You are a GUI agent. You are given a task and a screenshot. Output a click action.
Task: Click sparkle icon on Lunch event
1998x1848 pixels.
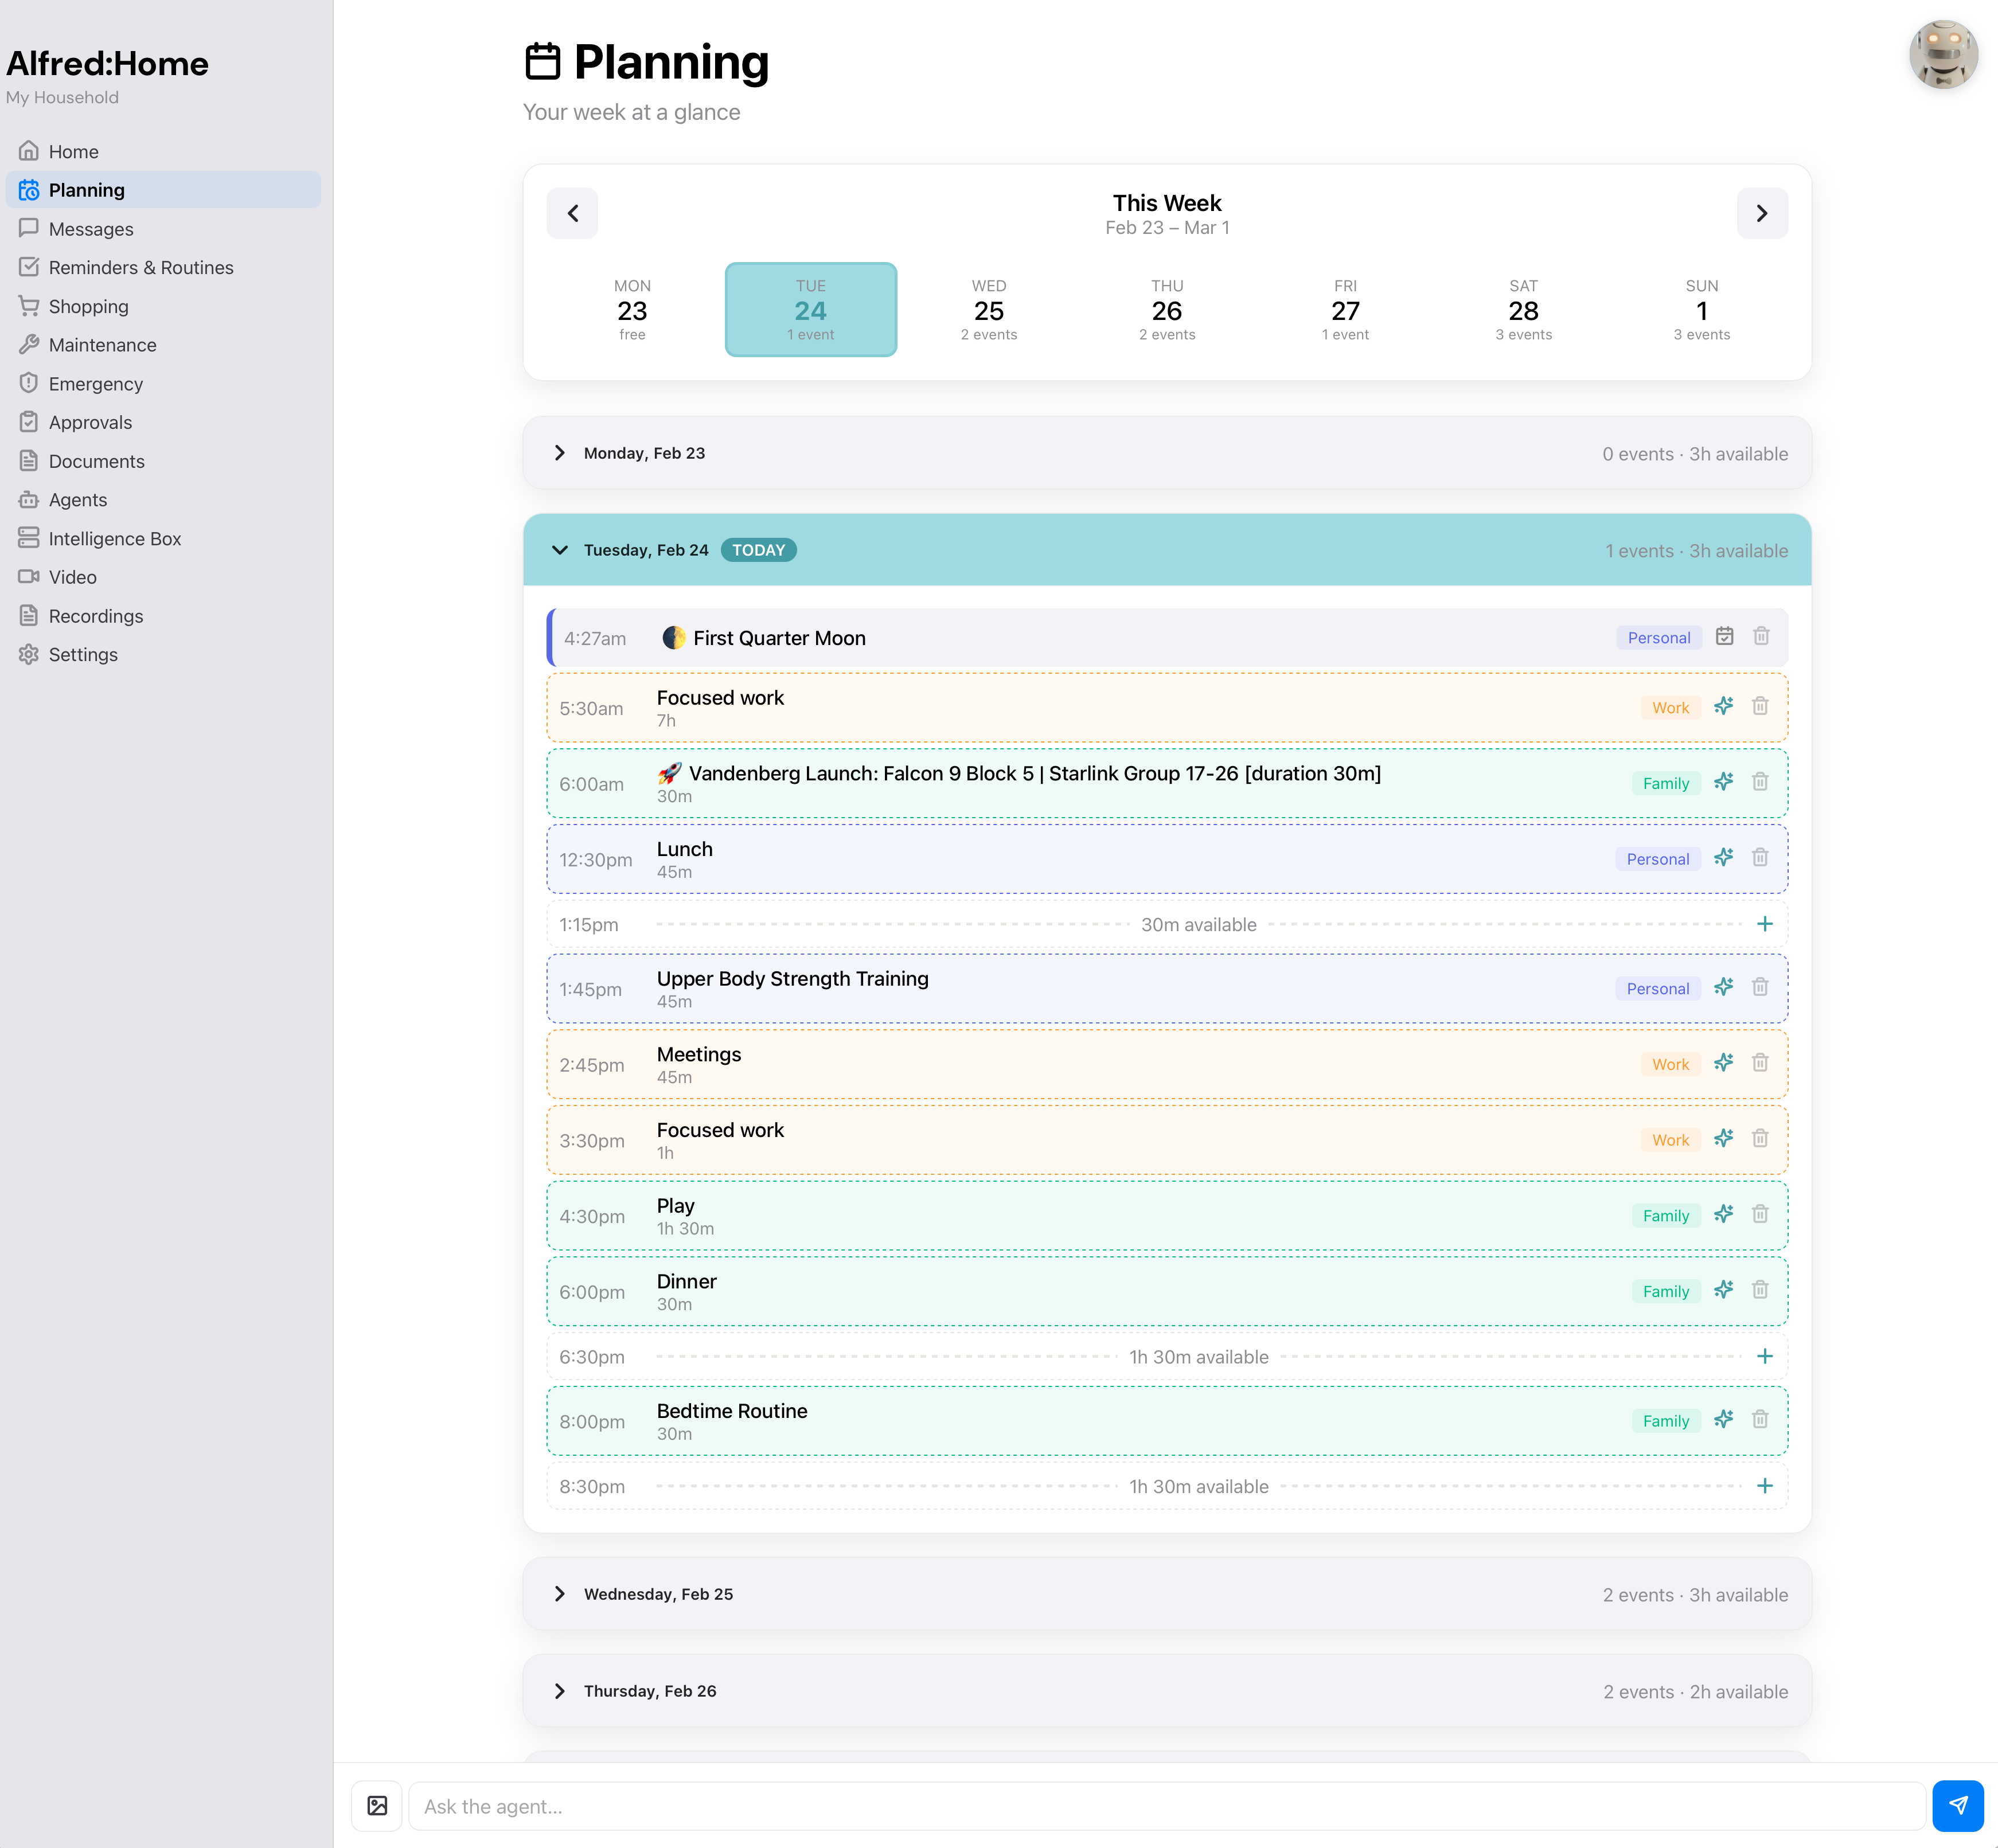pyautogui.click(x=1723, y=858)
